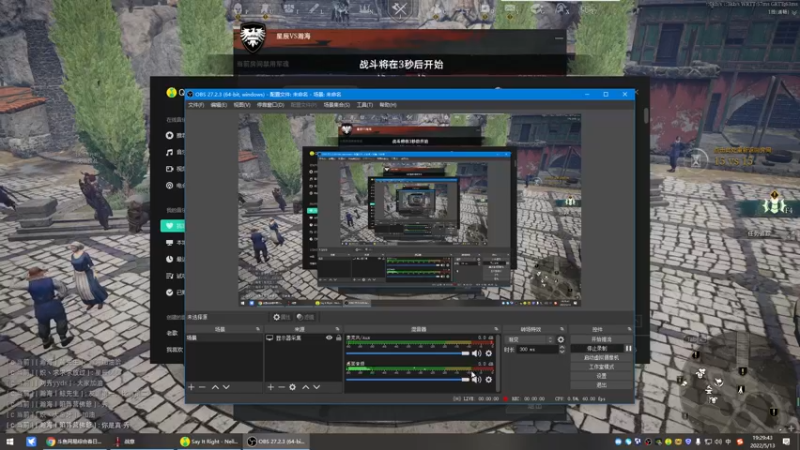Mute the desktop audio speaker icon
This screenshot has width=800, height=450.
point(477,380)
